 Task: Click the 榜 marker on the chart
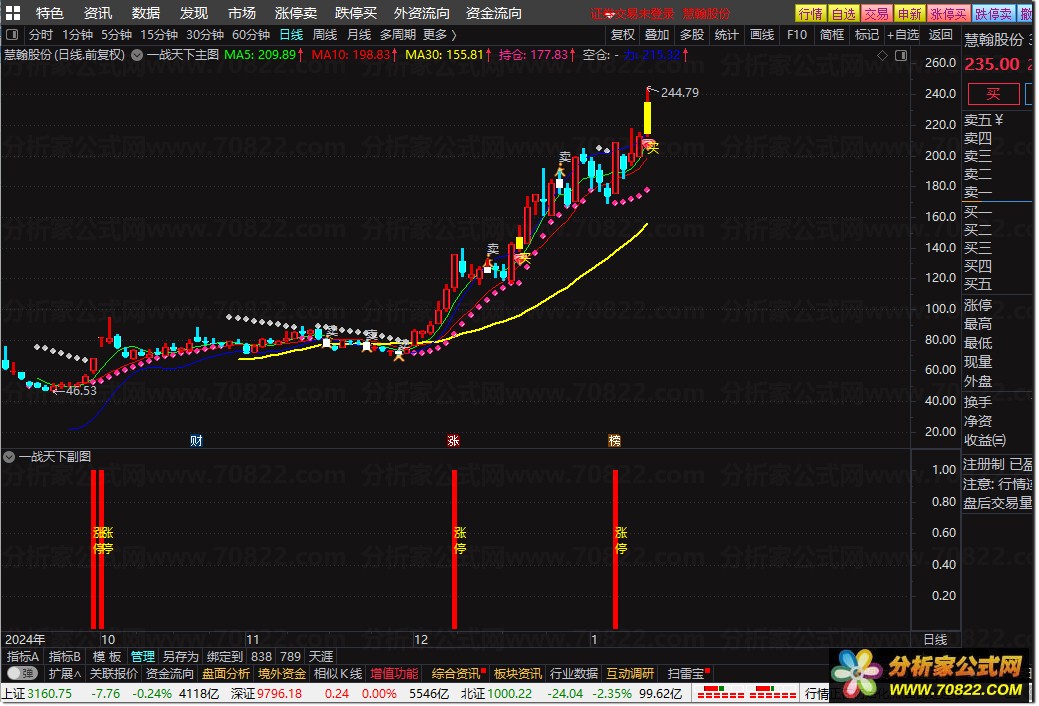click(x=614, y=441)
